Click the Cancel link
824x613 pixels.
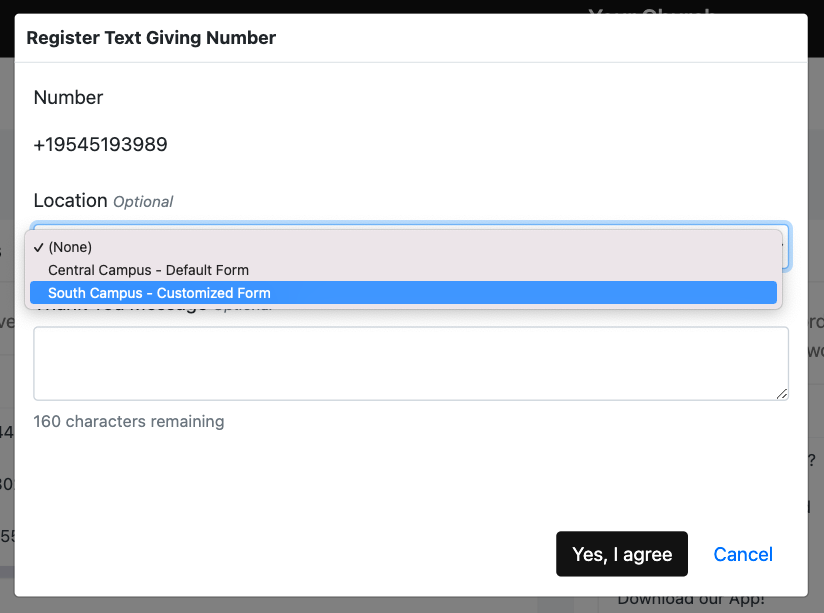[742, 554]
